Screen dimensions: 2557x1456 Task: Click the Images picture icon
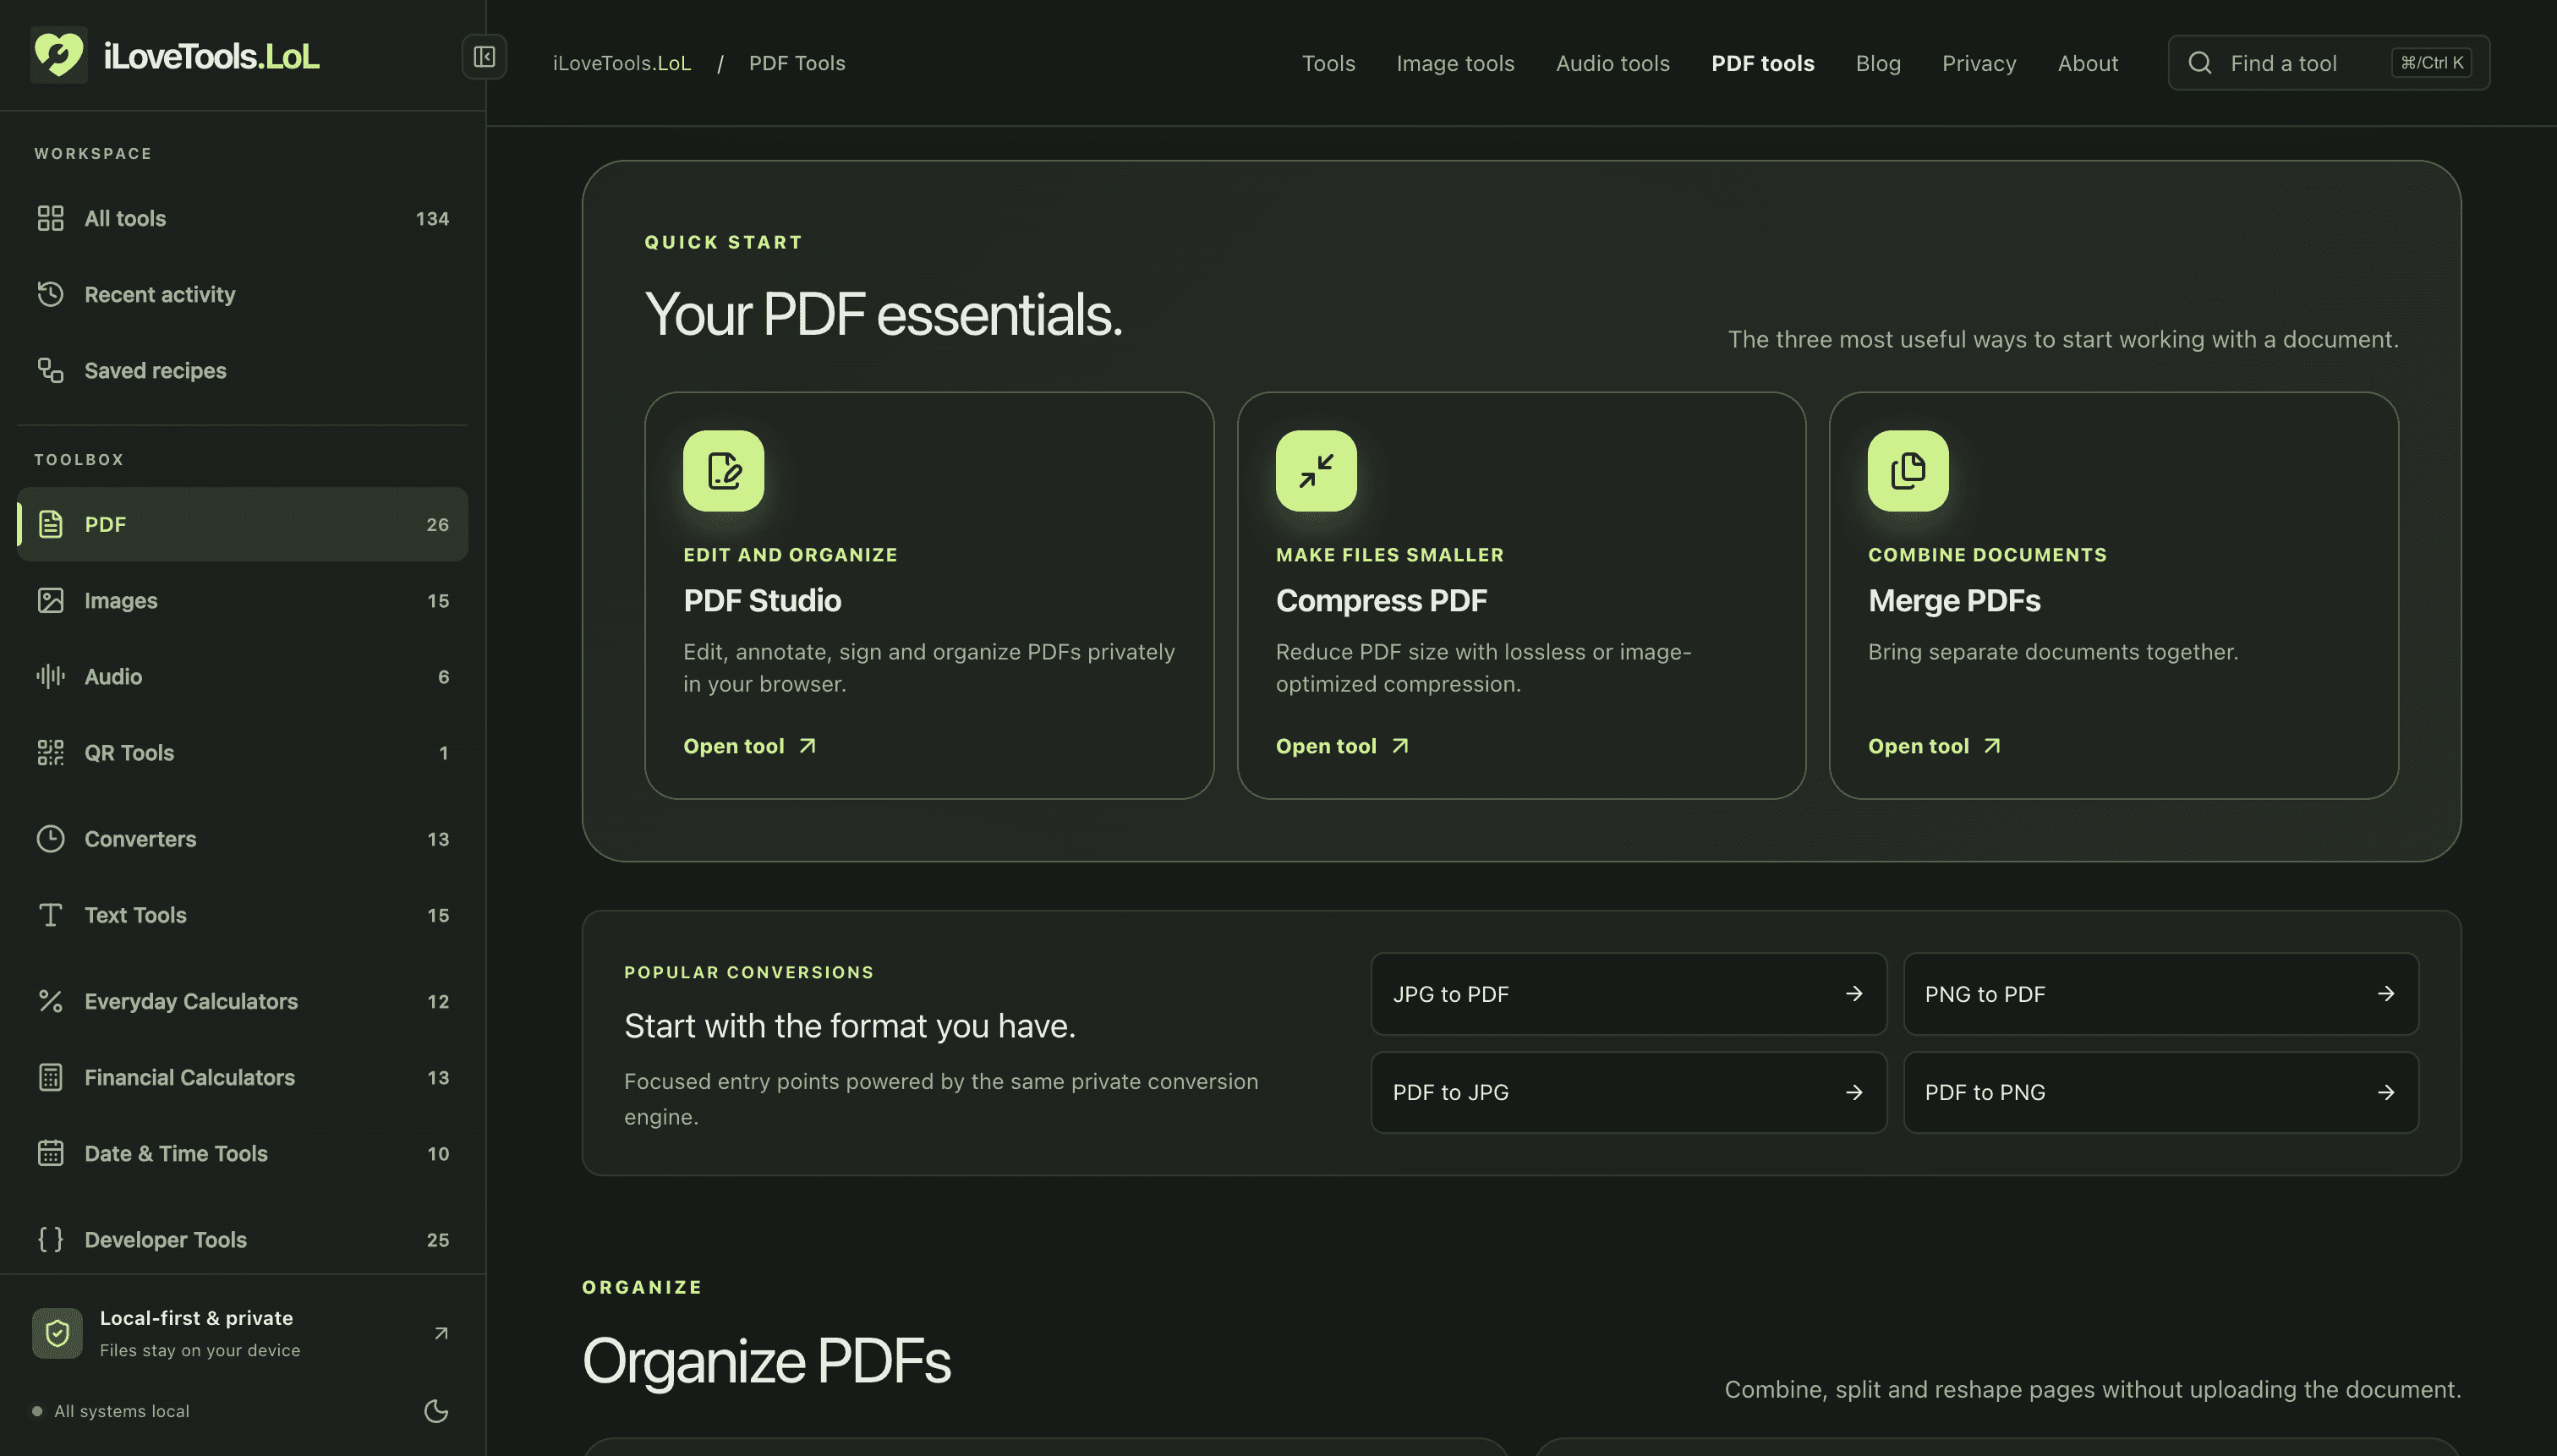click(x=50, y=600)
